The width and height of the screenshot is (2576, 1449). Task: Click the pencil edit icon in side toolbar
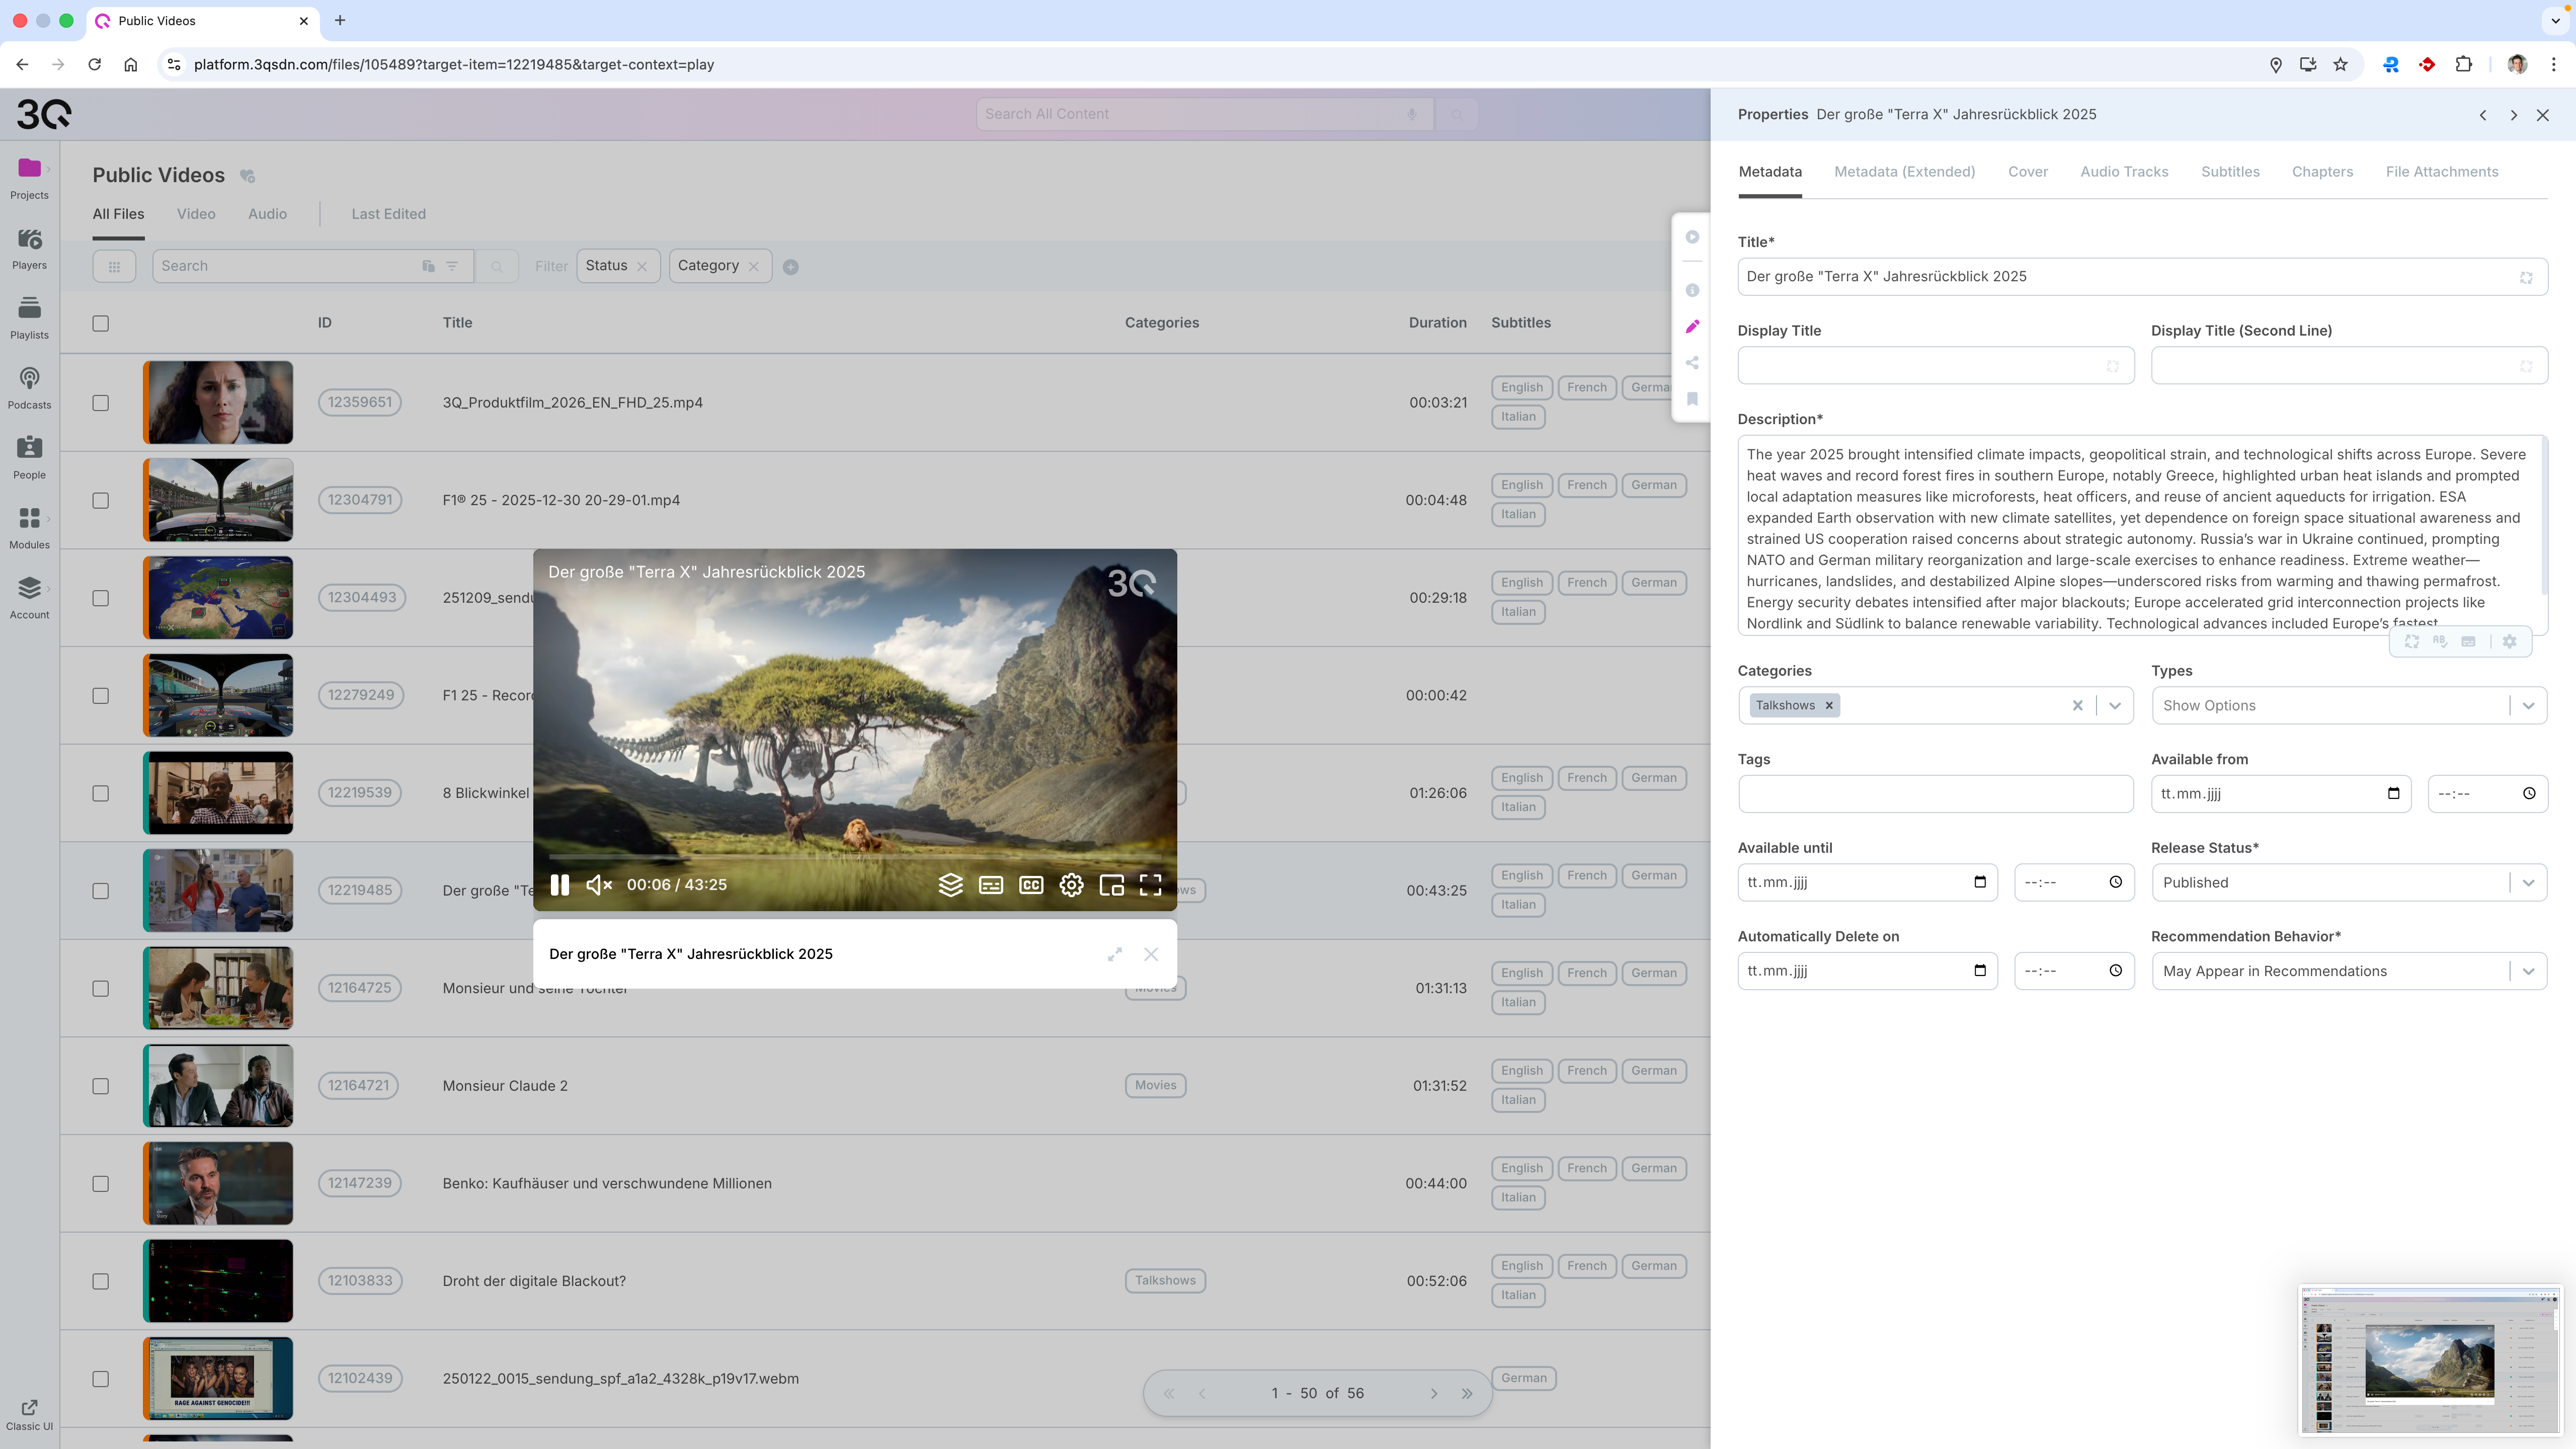click(x=1692, y=327)
